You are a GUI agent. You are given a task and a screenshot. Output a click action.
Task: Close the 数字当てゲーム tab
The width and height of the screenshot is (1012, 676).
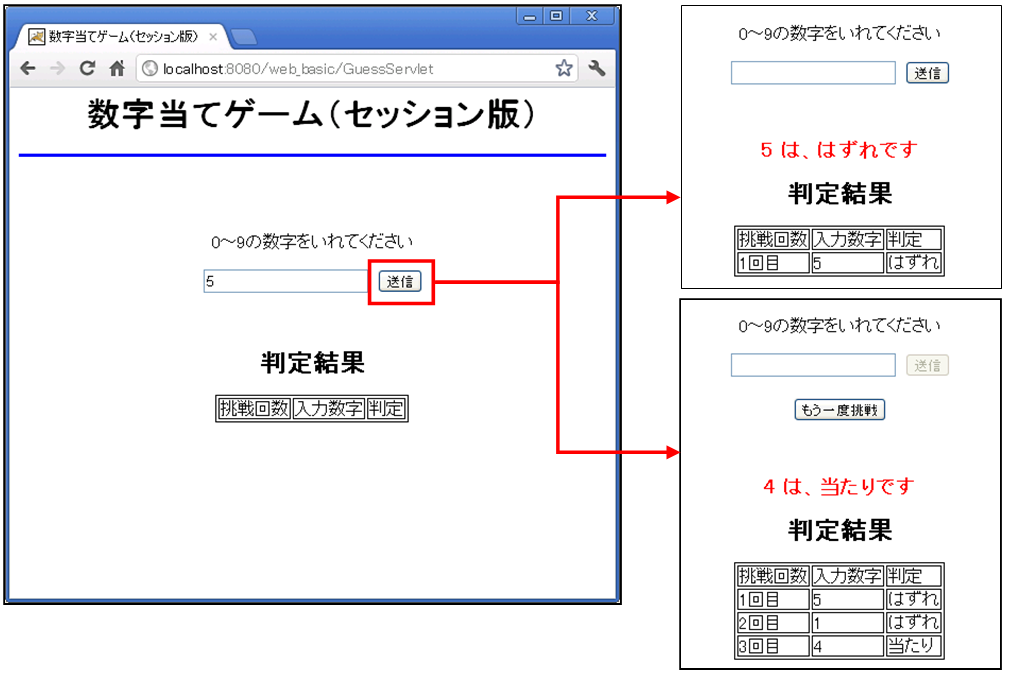pyautogui.click(x=212, y=37)
